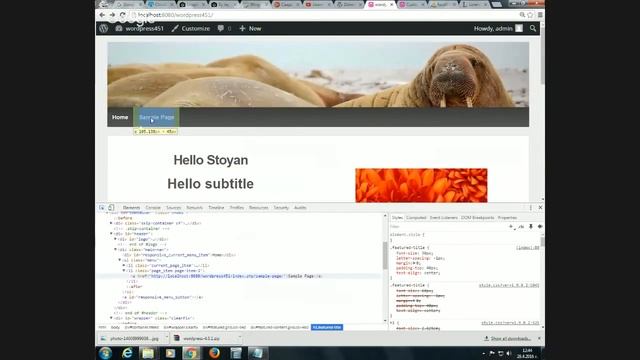Switch to the Sources DevTools tab
The width and height of the screenshot is (640, 360).
coord(173,208)
